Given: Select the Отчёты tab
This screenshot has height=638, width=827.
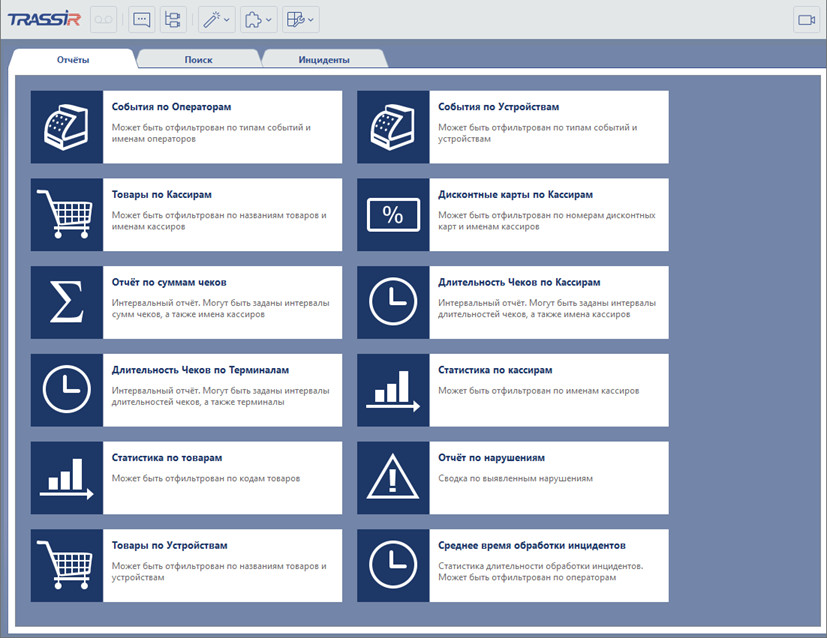Looking at the screenshot, I should click(x=72, y=60).
